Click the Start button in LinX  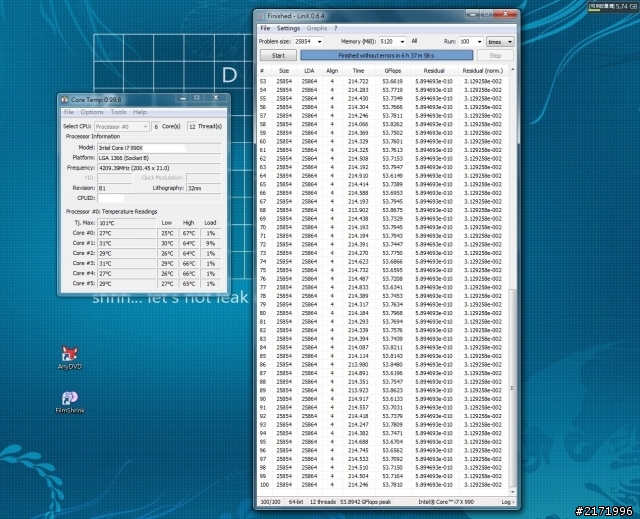(x=278, y=55)
